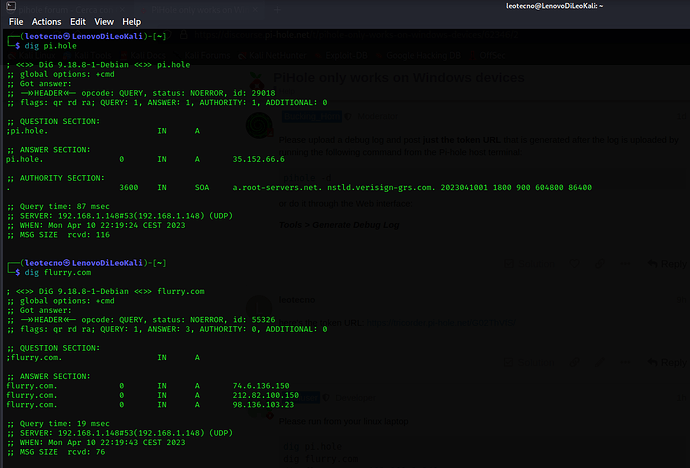Open the Kali Forums bookmark in the browser
The height and width of the screenshot is (468, 690).
tap(203, 55)
